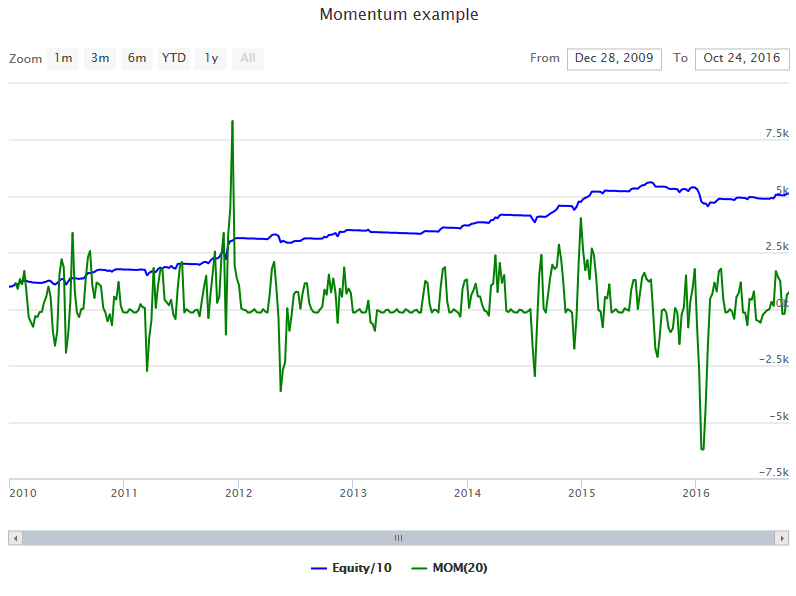796x596 pixels.
Task: Click the 2.5k y-axis label
Action: click(x=777, y=247)
